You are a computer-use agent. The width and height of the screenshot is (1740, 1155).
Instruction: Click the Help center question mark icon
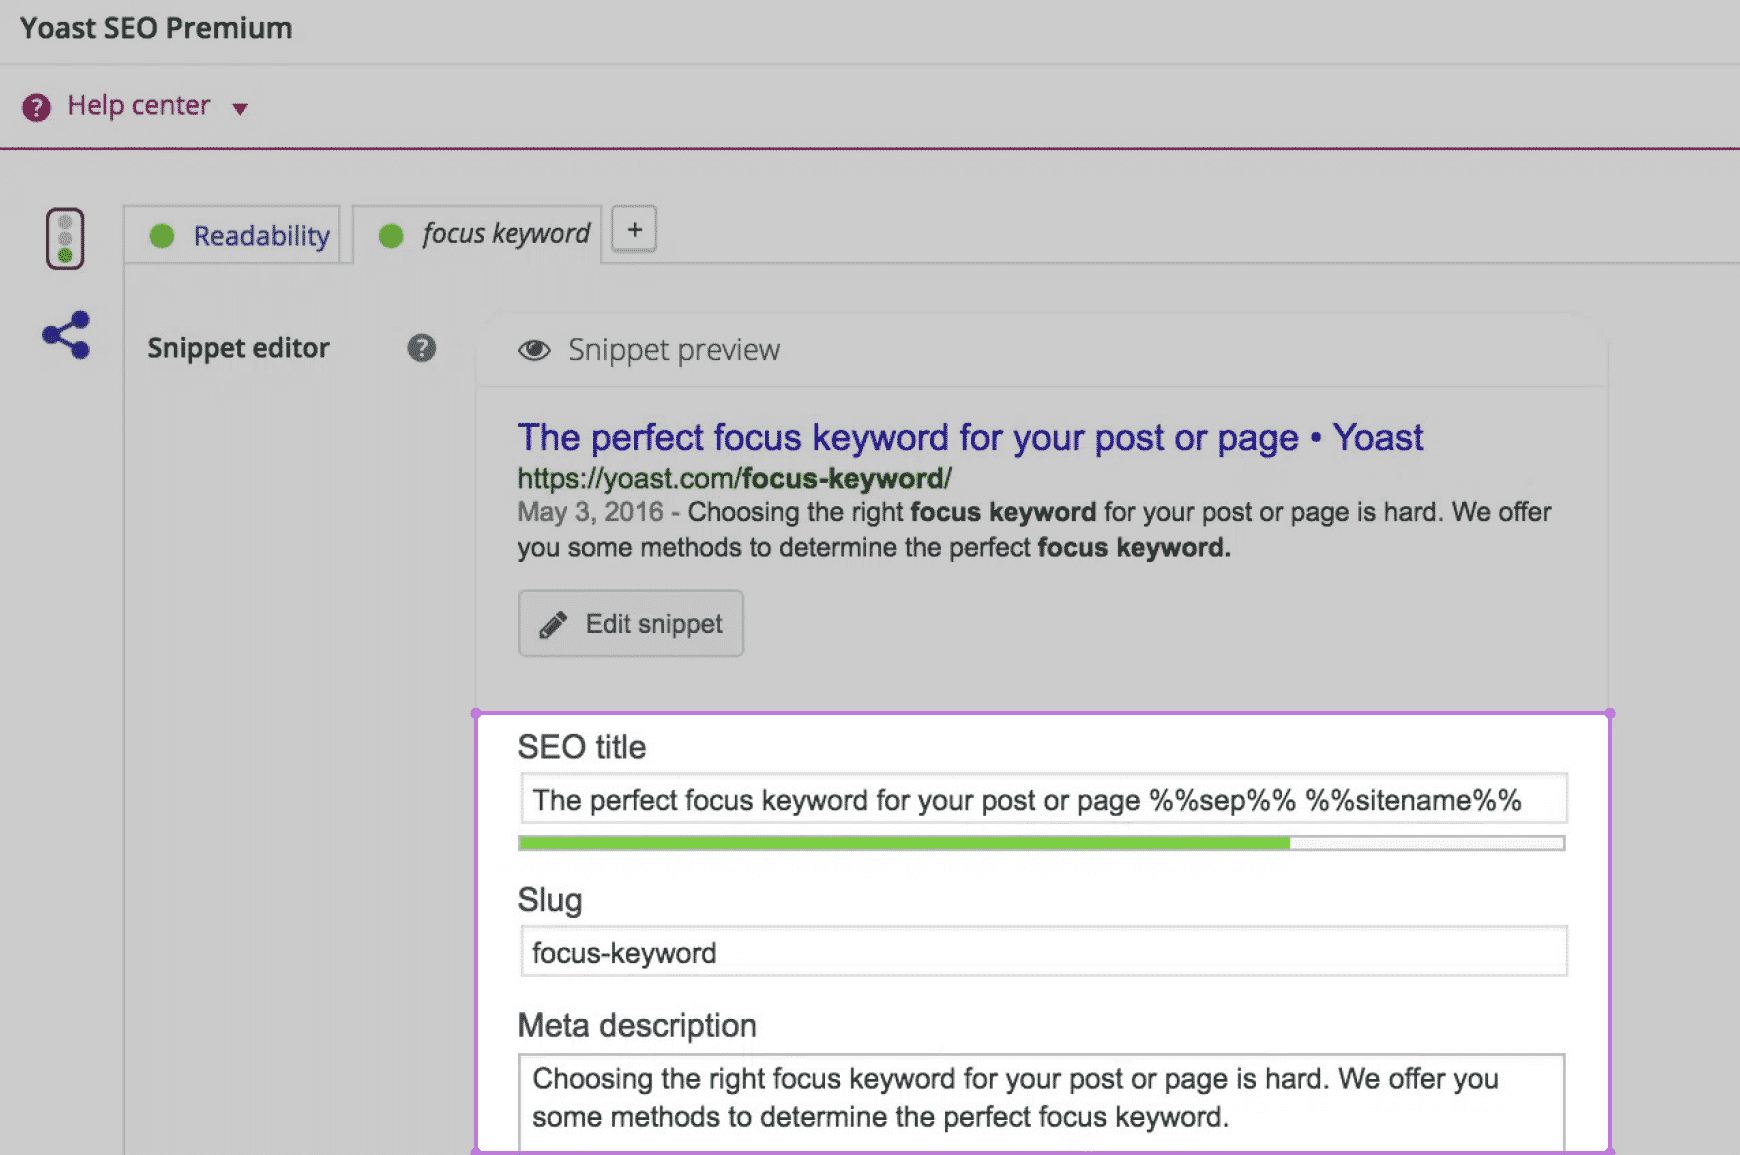click(36, 107)
